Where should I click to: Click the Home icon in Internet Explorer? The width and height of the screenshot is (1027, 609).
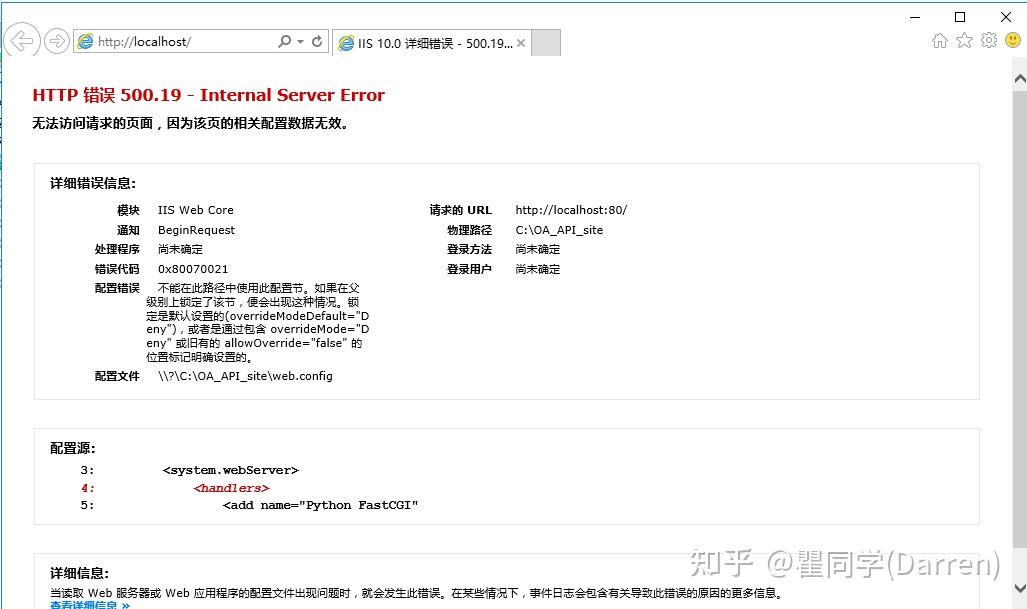(x=940, y=40)
